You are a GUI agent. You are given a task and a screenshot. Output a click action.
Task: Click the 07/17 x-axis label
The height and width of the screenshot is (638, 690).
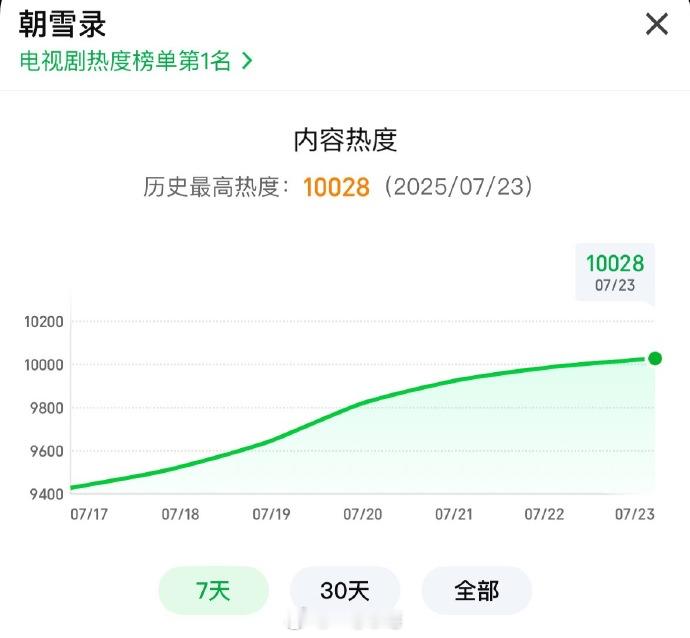pos(89,514)
